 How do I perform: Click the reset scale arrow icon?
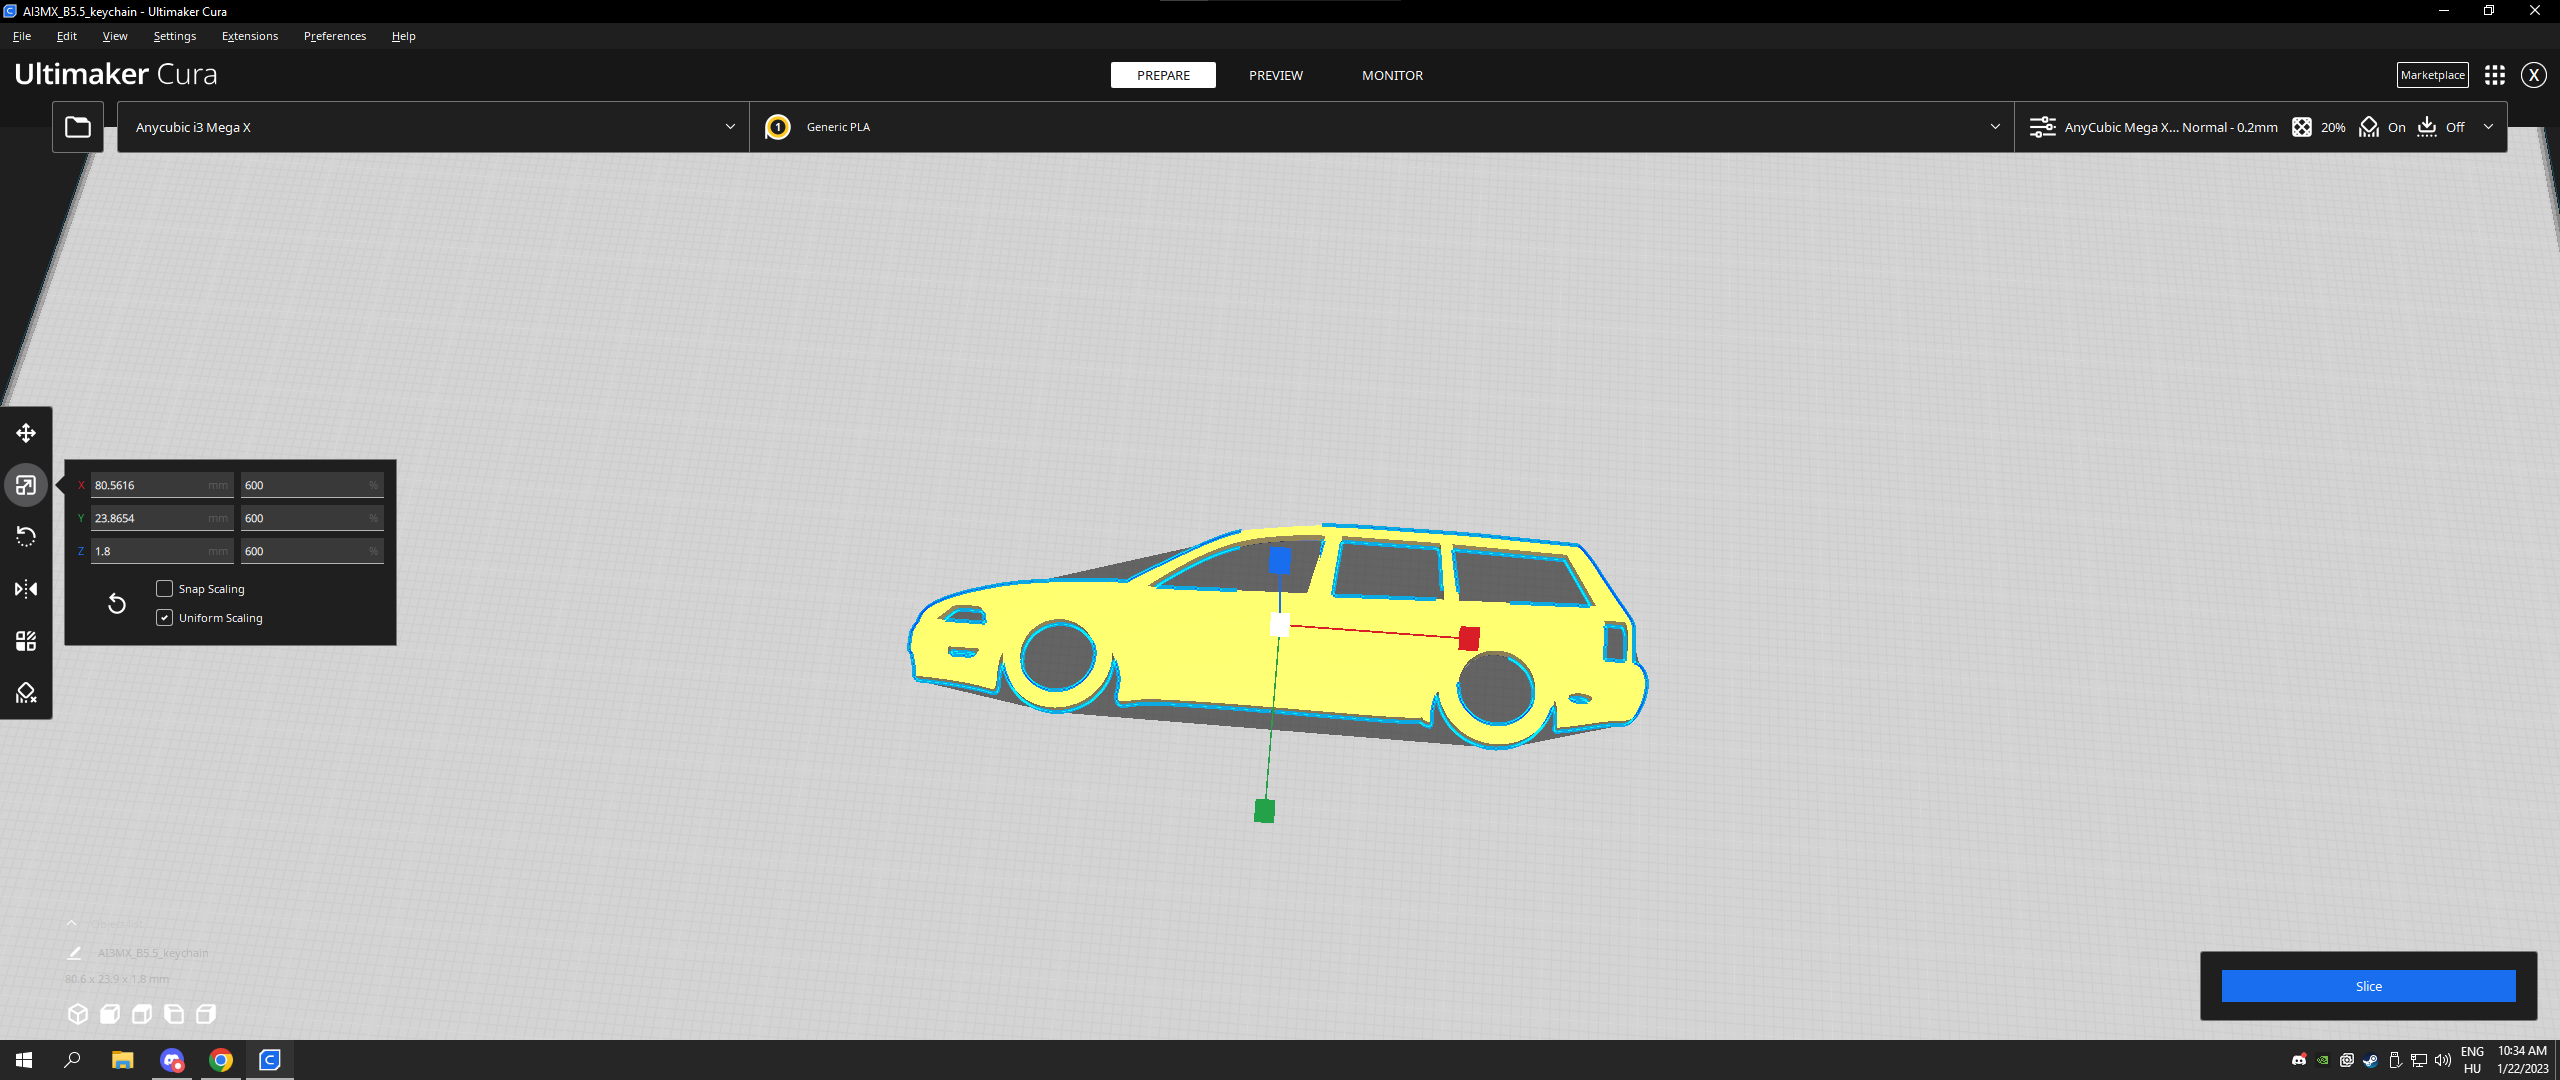point(116,603)
